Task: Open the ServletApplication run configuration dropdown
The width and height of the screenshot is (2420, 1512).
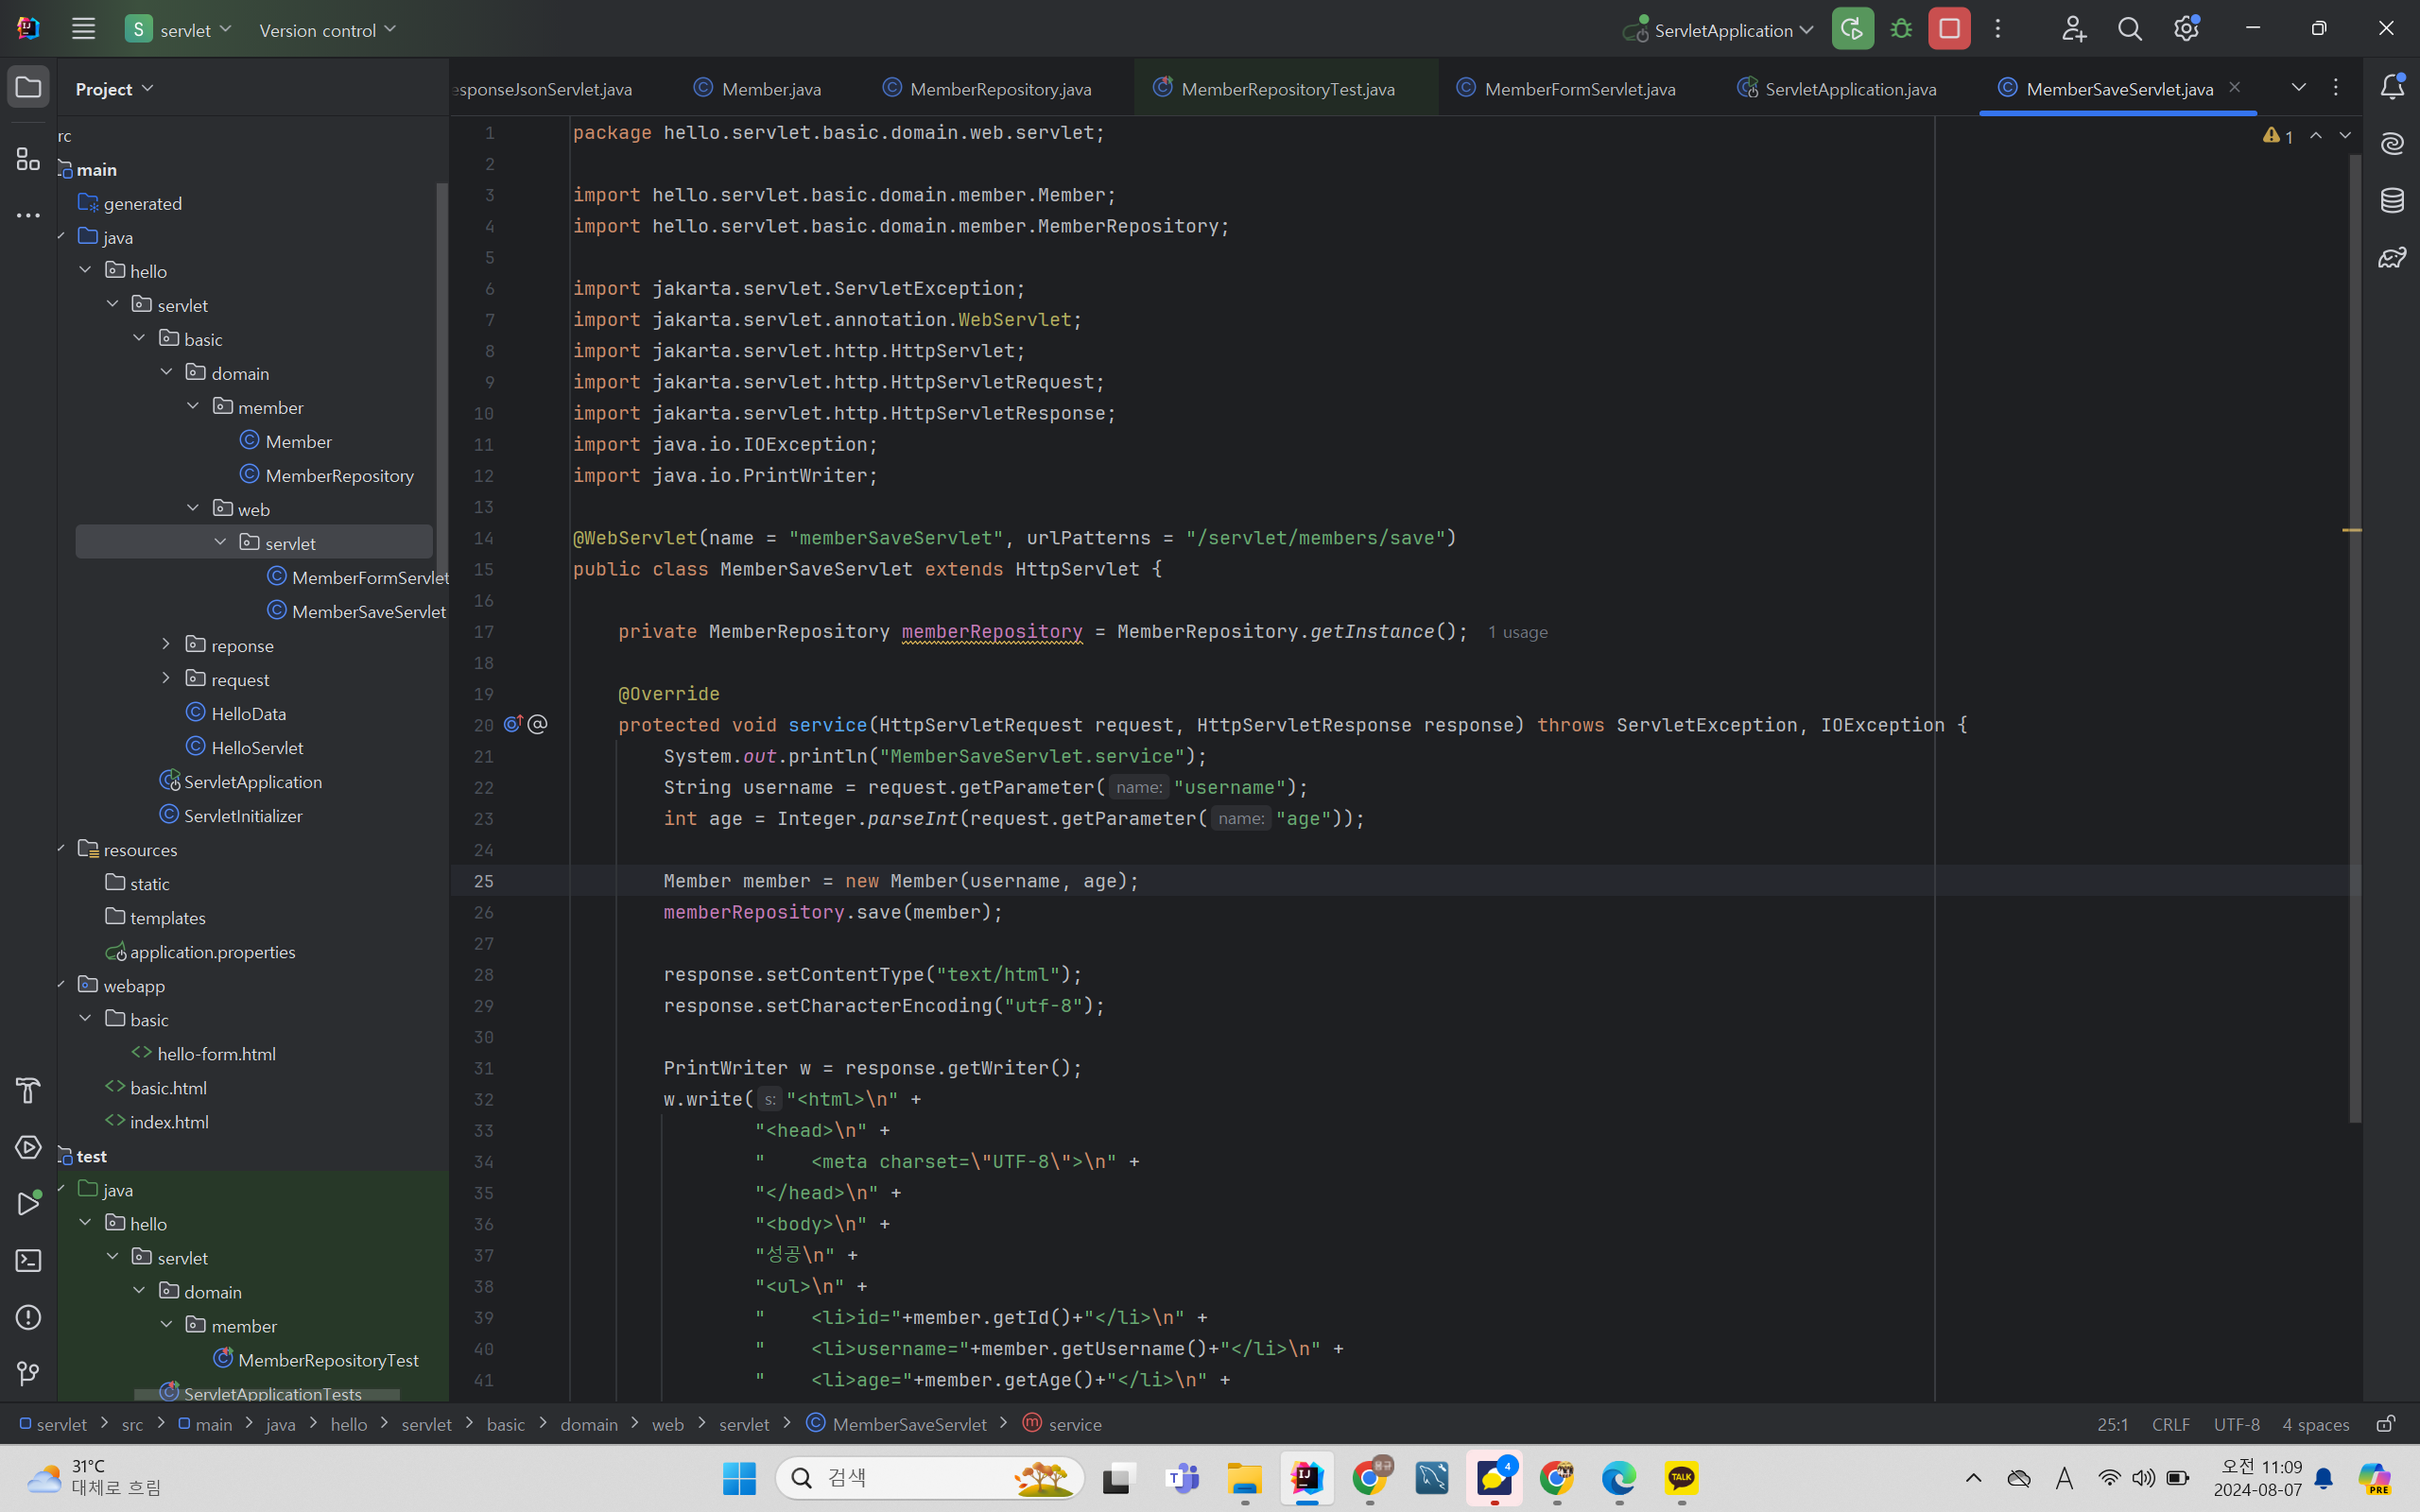Action: click(x=1718, y=30)
